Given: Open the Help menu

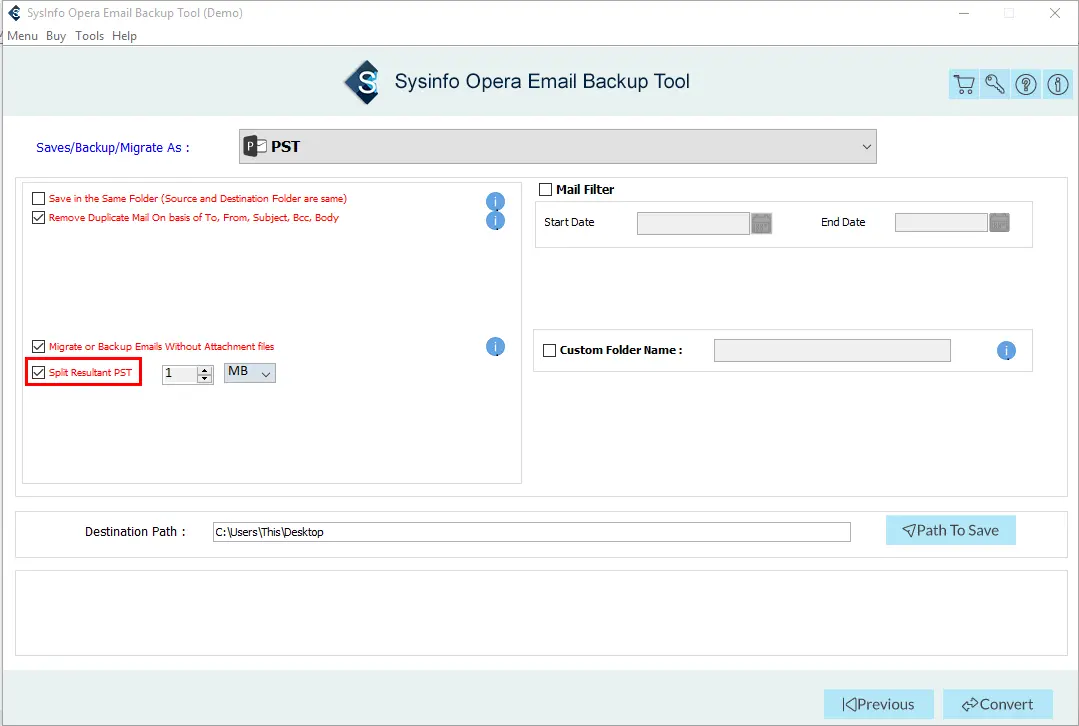Looking at the screenshot, I should [124, 36].
